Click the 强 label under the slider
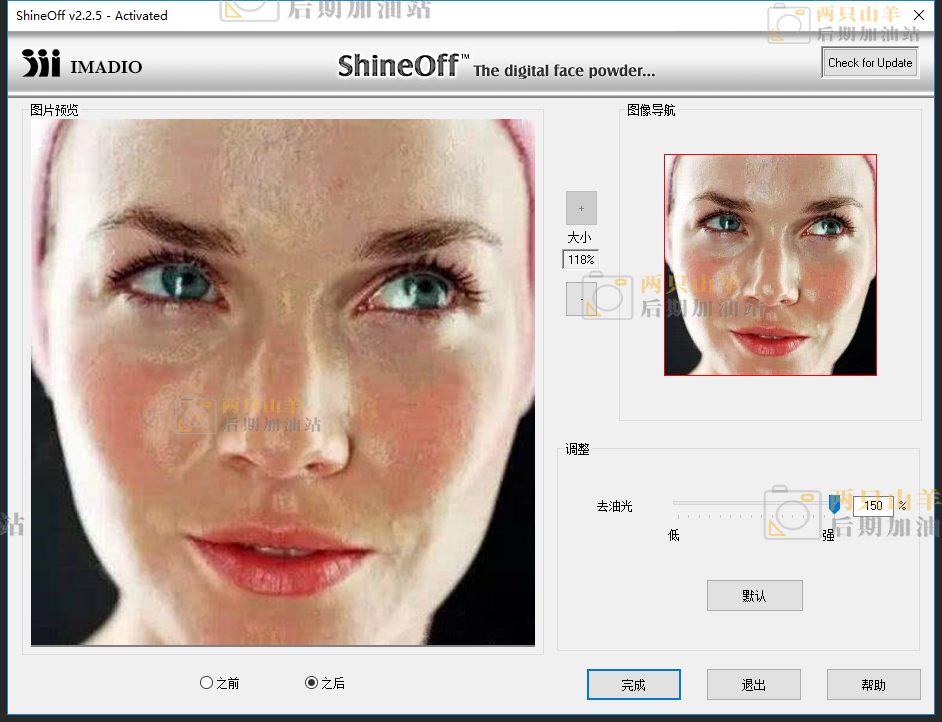 pos(828,535)
